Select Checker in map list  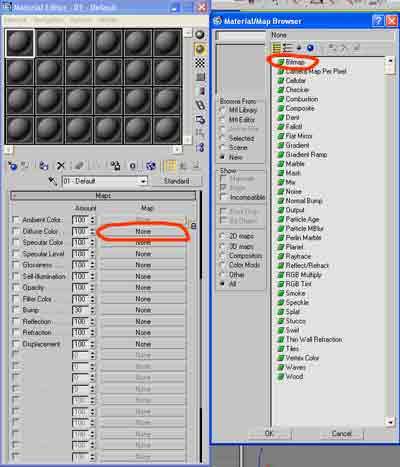tap(297, 90)
